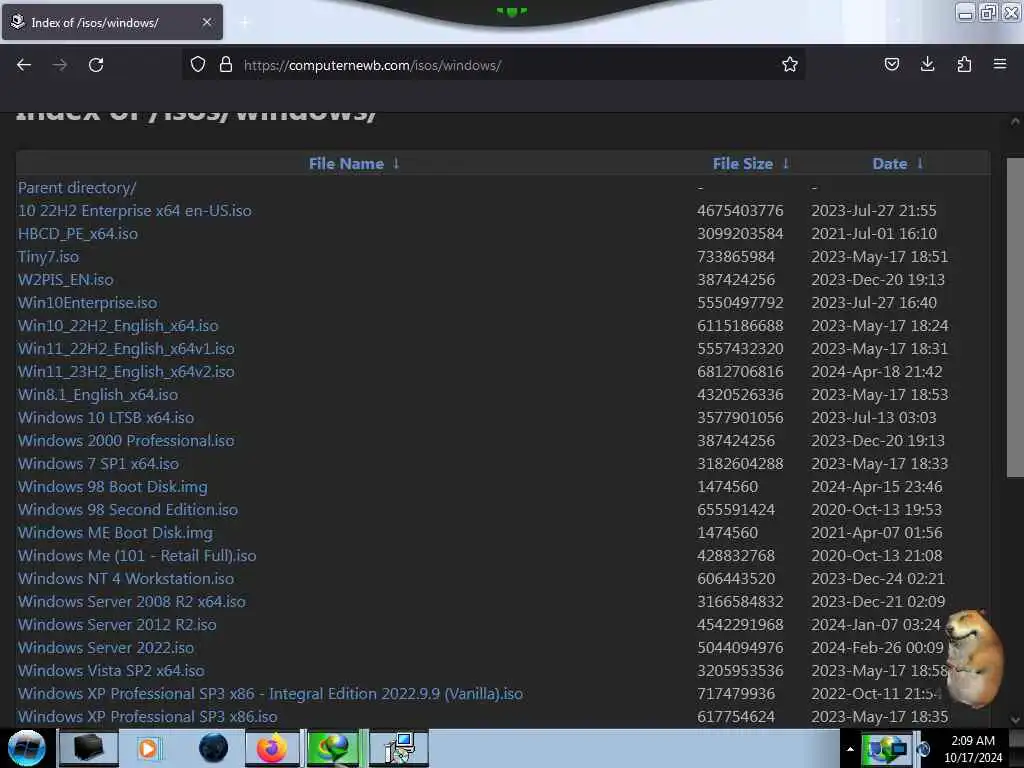Click the vertical page scrollbar thumb
The width and height of the screenshot is (1024, 768).
pos(1015,317)
